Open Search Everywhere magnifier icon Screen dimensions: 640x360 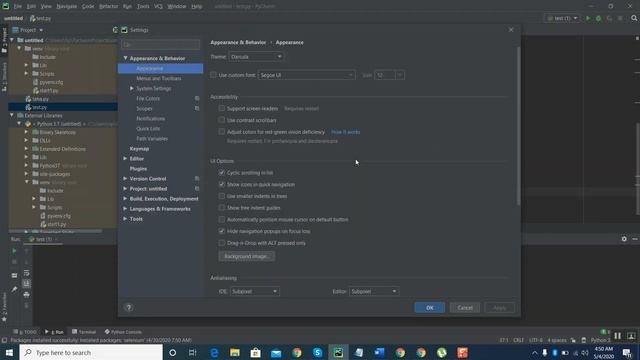tap(634, 18)
